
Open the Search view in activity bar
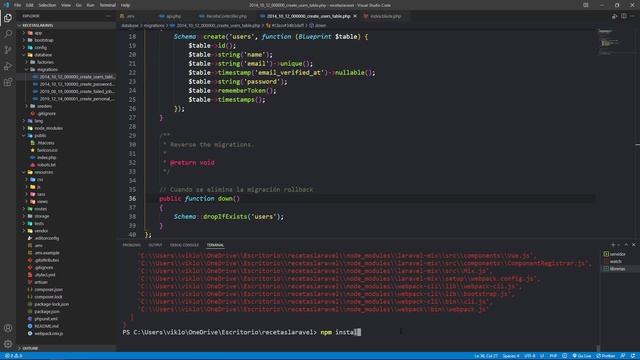click(x=8, y=34)
